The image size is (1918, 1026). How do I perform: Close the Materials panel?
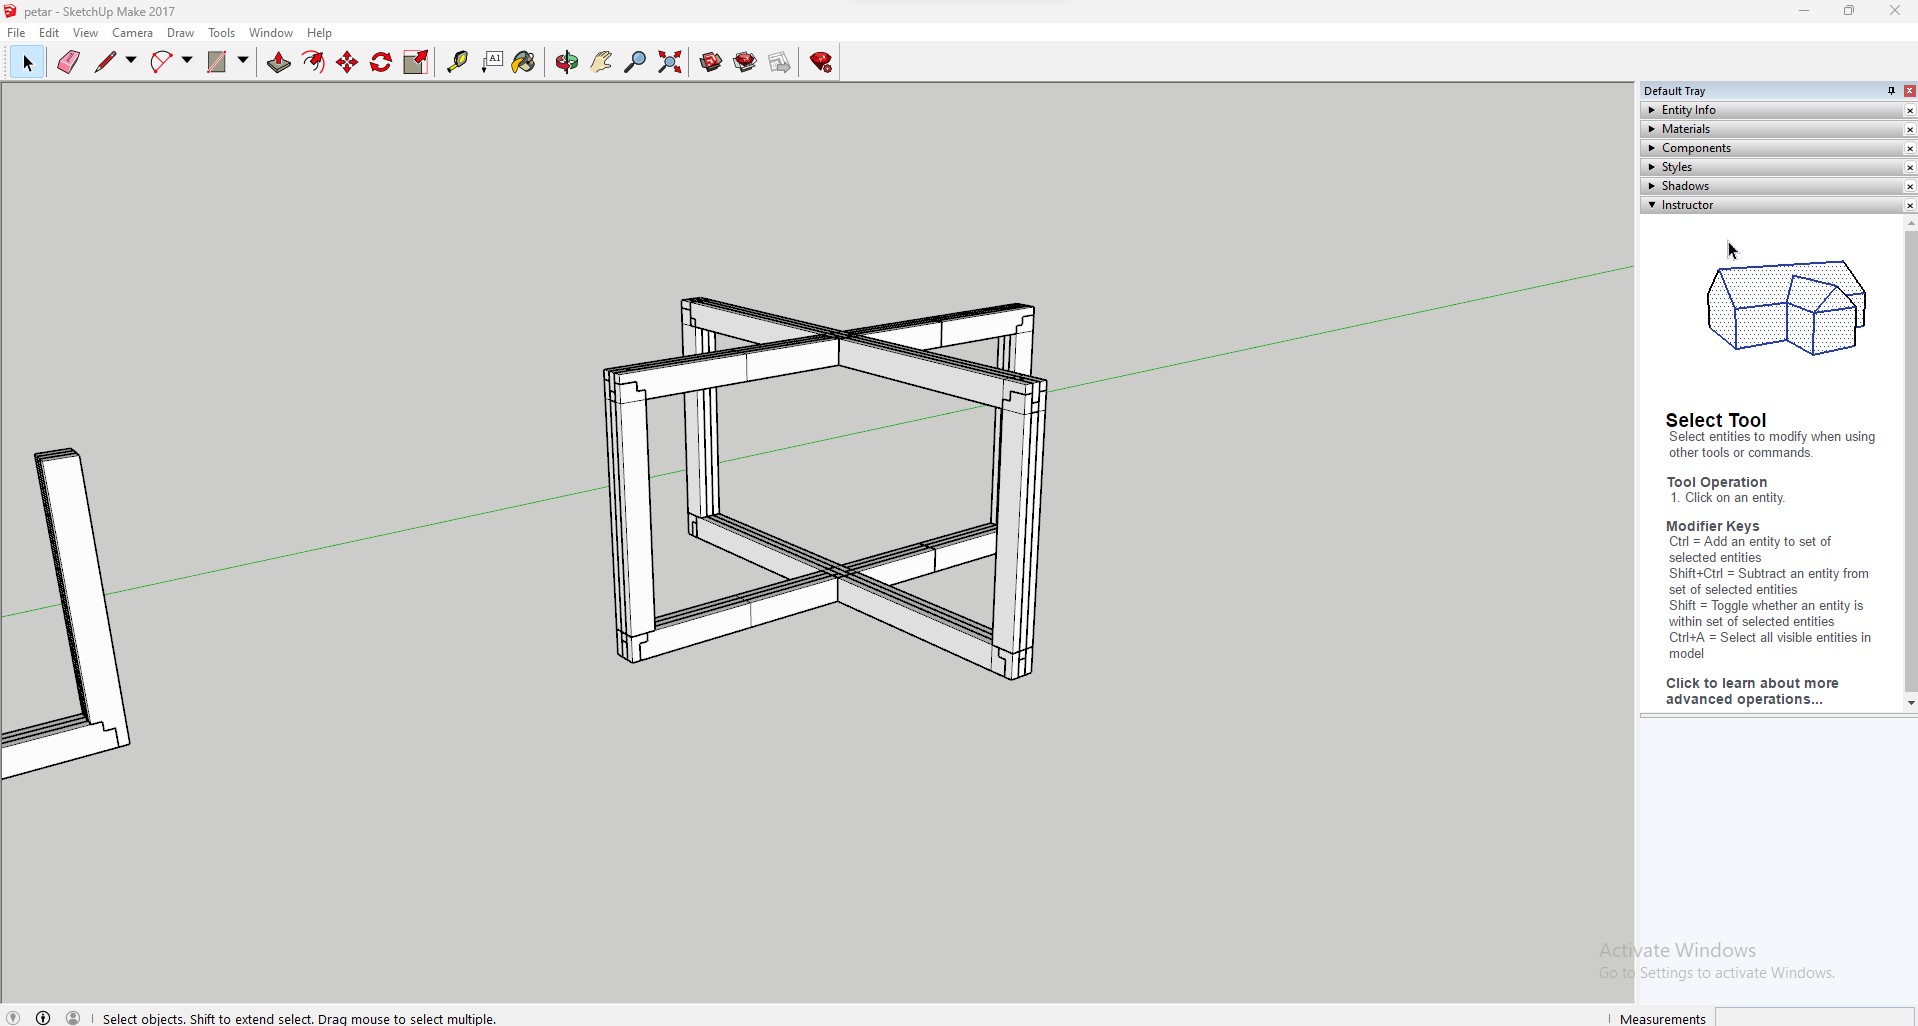pyautogui.click(x=1910, y=130)
